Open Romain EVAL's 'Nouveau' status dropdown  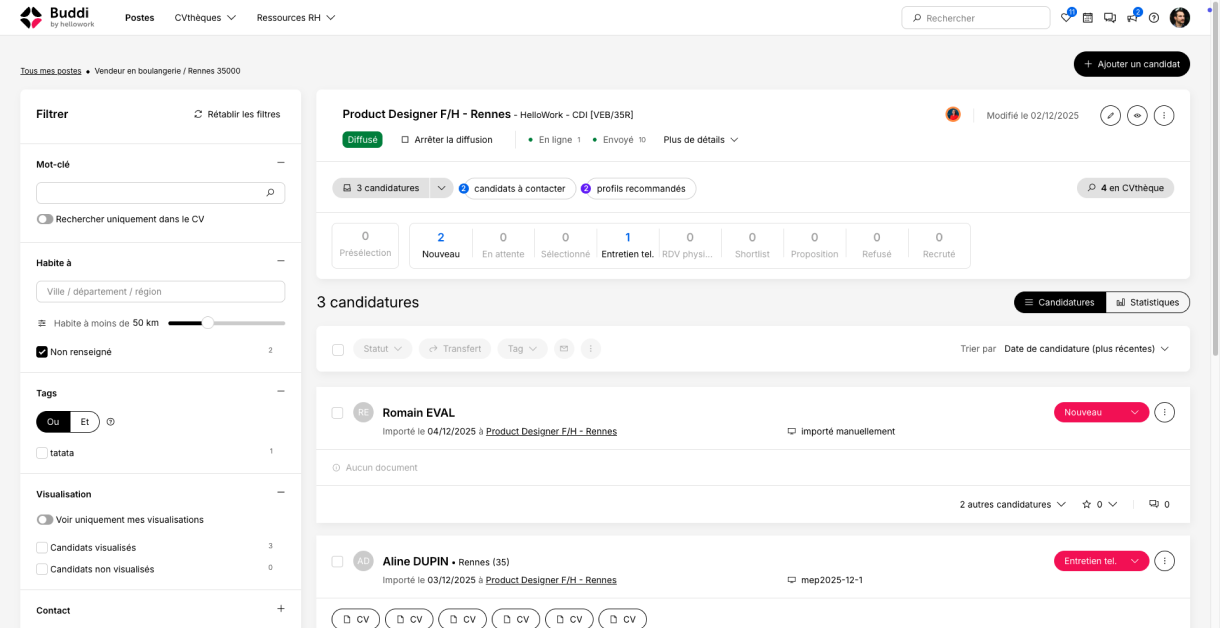click(1101, 412)
